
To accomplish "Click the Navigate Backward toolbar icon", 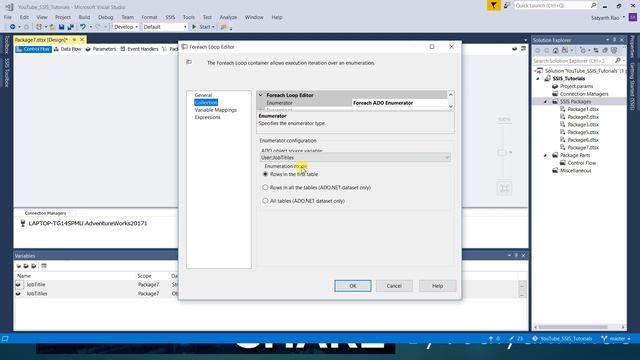I will (13, 27).
